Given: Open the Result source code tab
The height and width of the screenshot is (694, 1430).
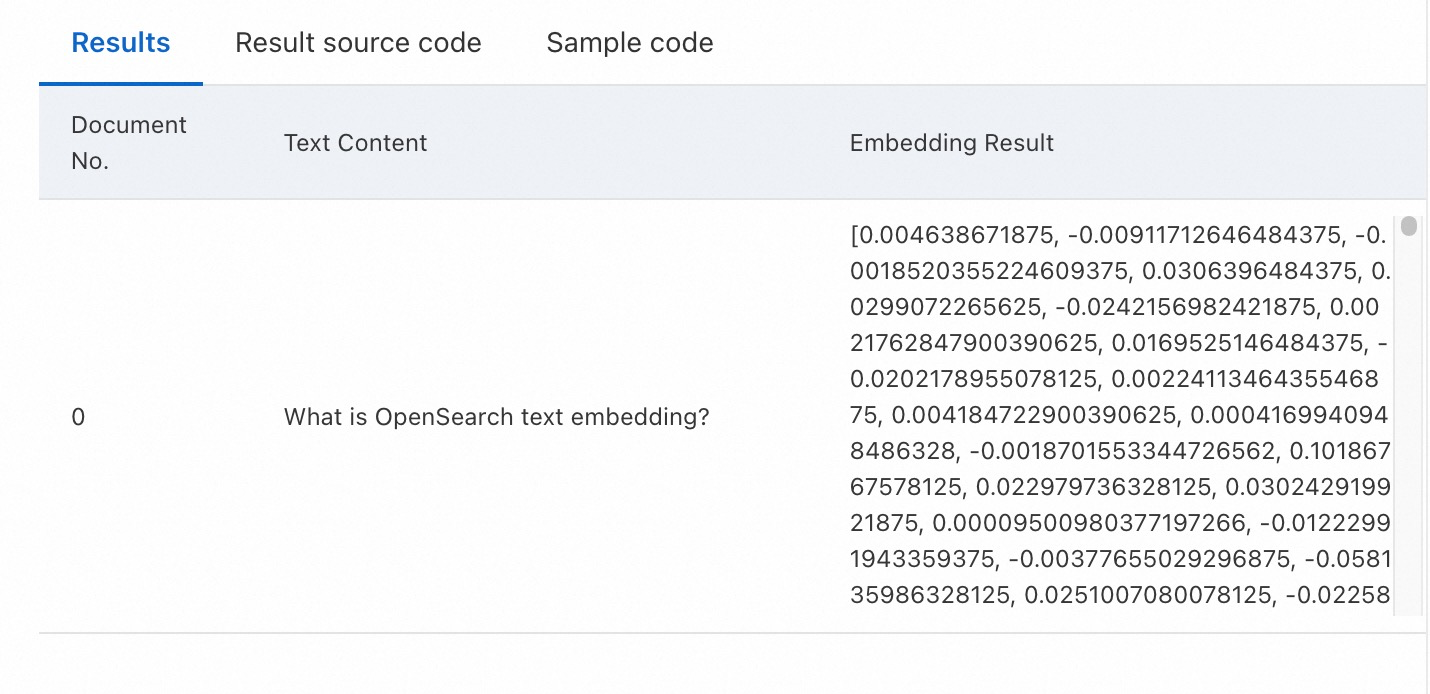Looking at the screenshot, I should pyautogui.click(x=358, y=43).
